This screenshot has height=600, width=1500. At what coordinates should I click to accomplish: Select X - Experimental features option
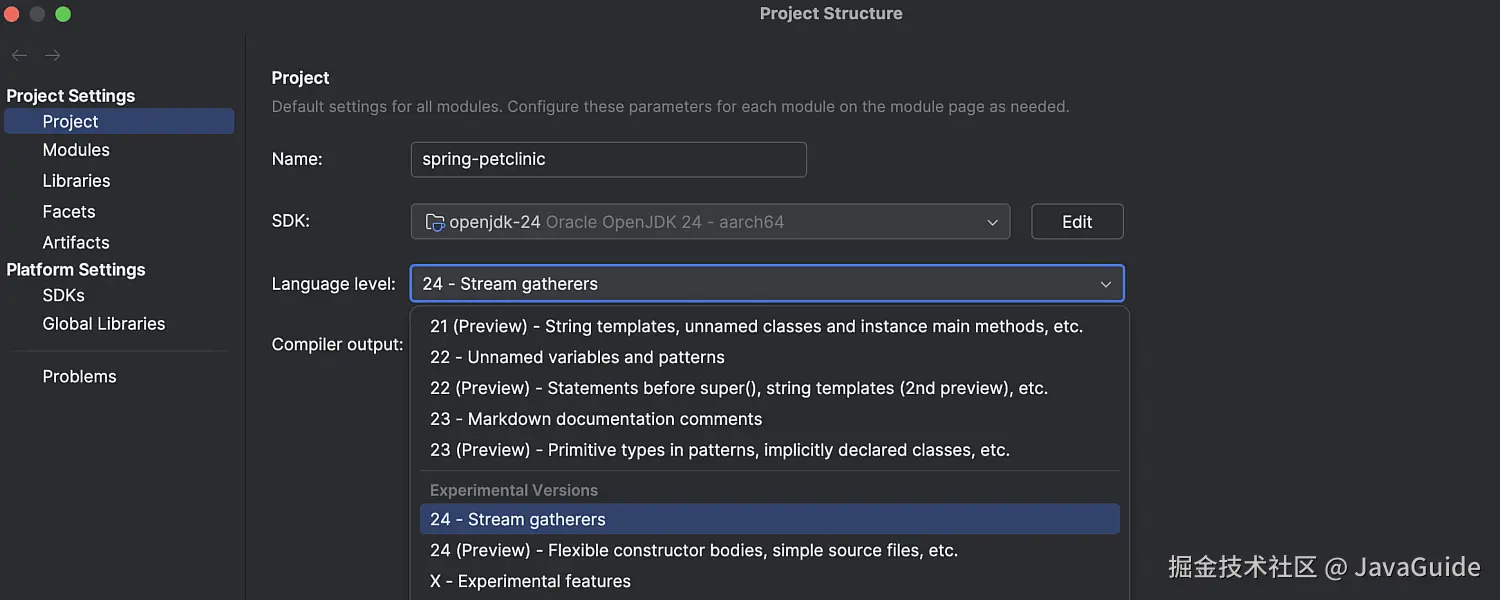tap(530, 581)
